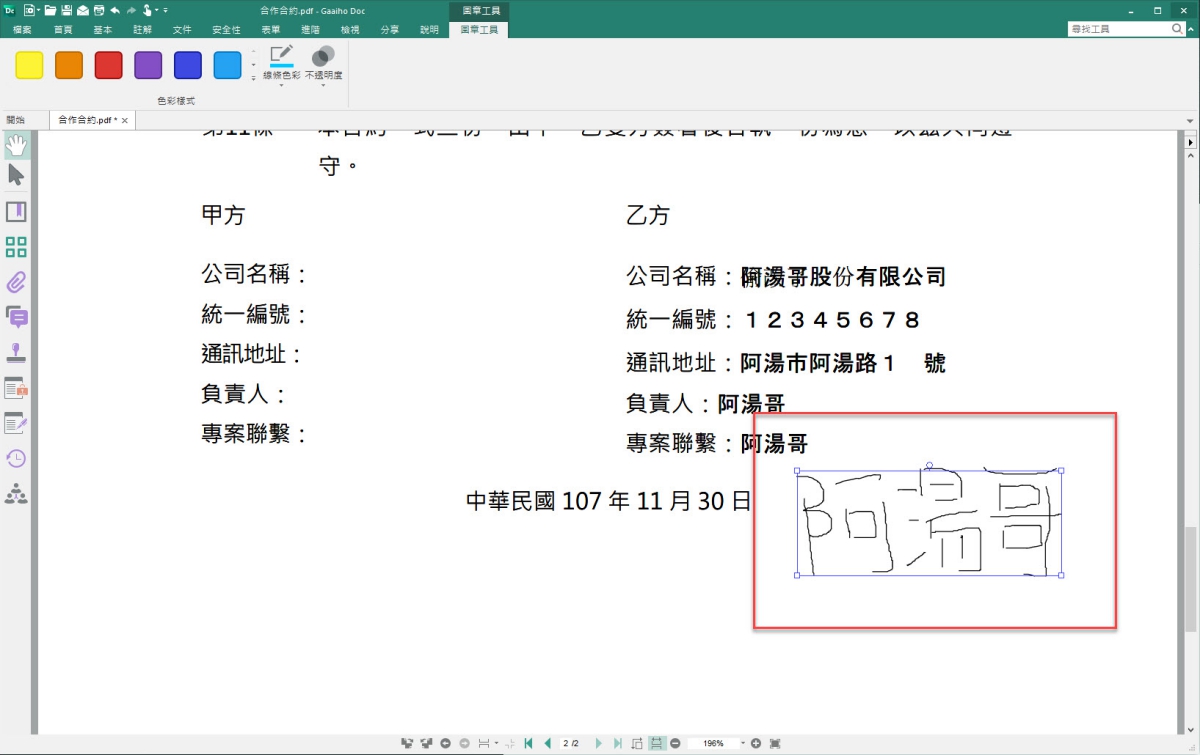Click the new document icon in title bar
The image size is (1200, 755).
[x=28, y=10]
